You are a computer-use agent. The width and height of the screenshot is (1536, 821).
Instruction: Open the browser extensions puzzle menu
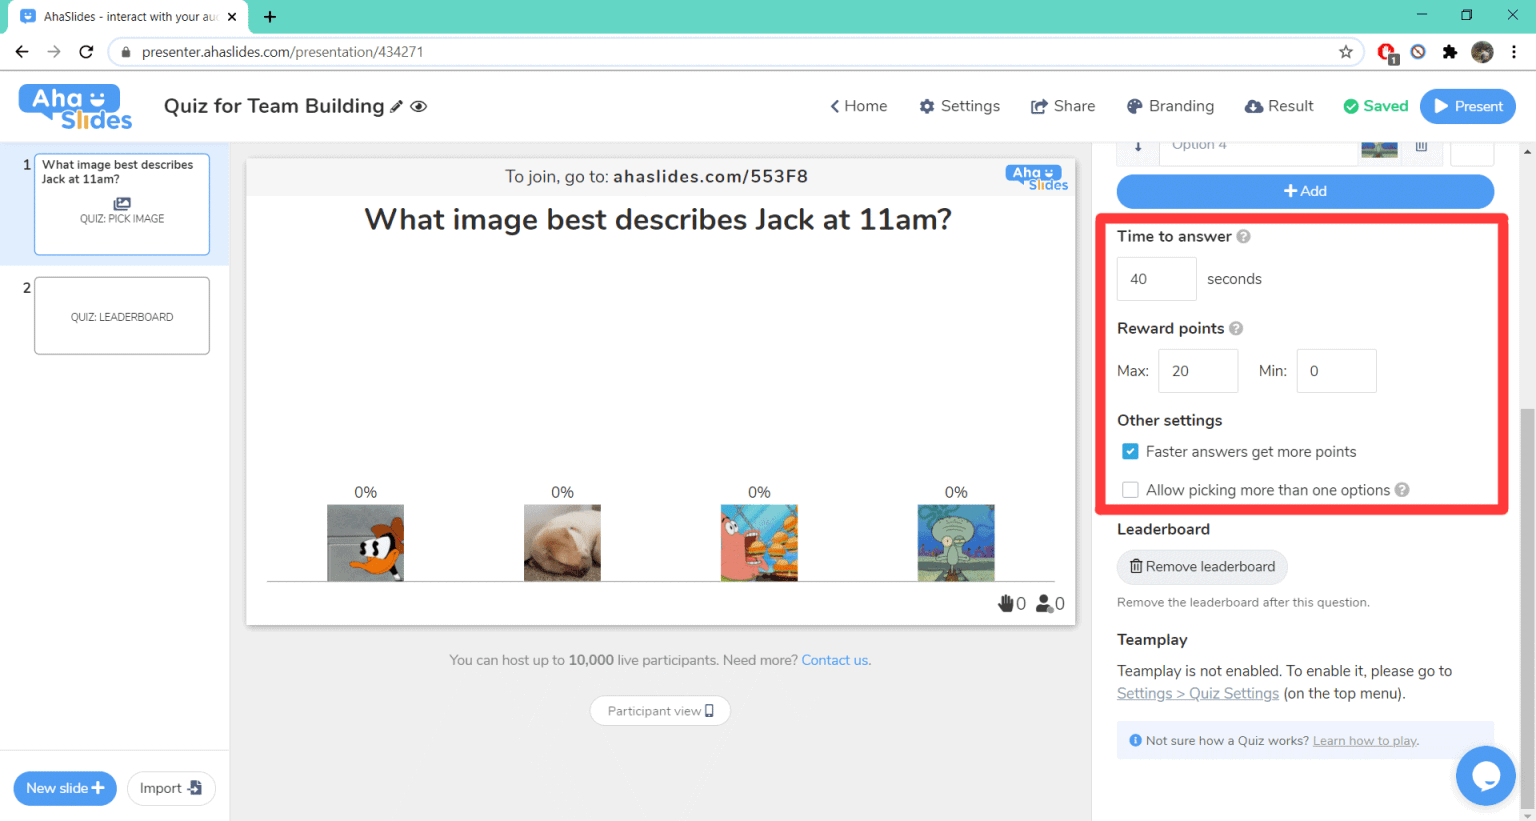(x=1450, y=51)
